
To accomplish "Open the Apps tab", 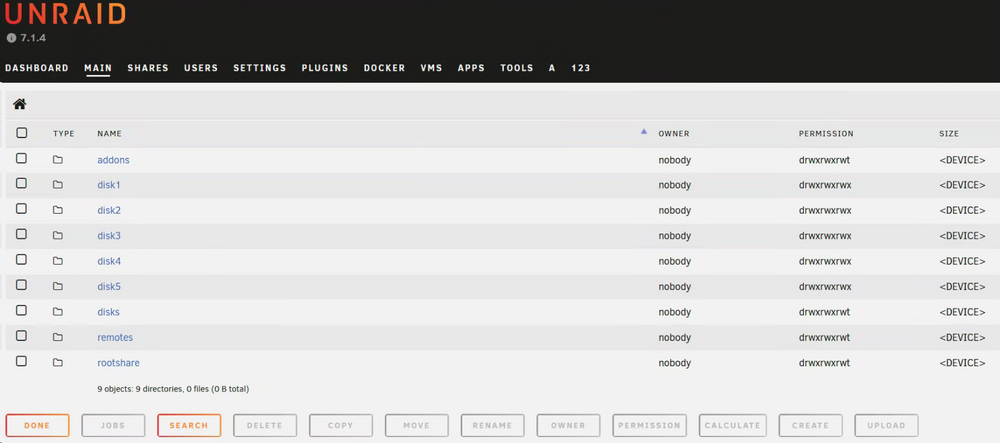I will click(x=471, y=68).
